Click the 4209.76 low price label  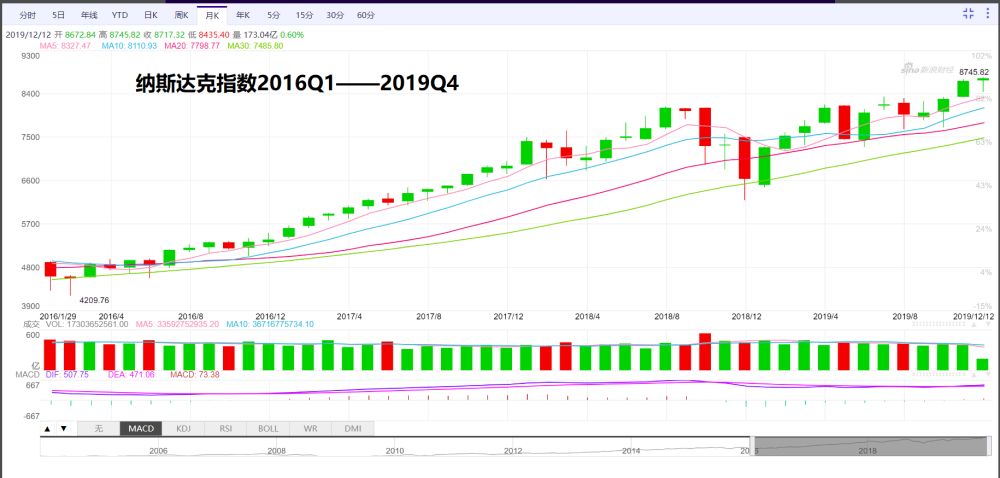[94, 300]
